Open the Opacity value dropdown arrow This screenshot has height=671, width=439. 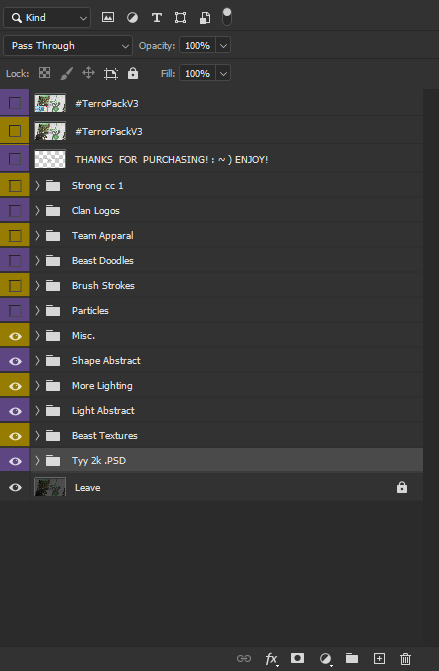pyautogui.click(x=223, y=46)
